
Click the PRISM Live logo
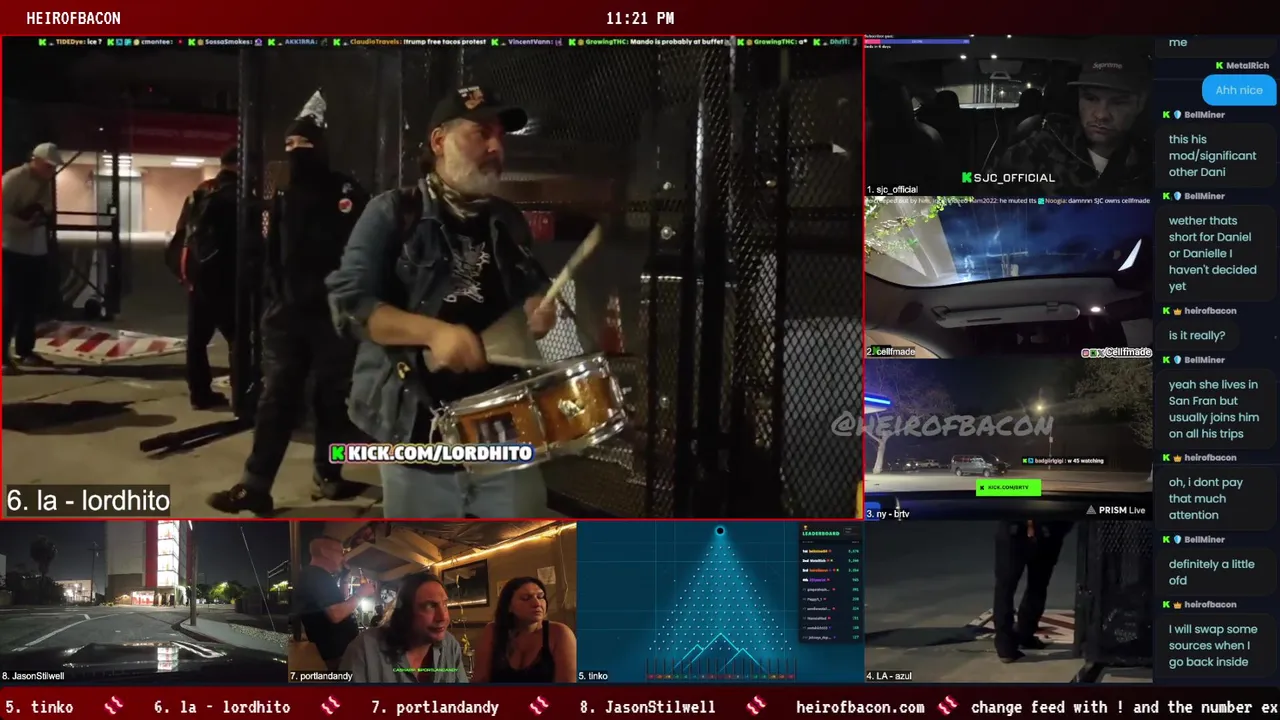(x=1091, y=510)
